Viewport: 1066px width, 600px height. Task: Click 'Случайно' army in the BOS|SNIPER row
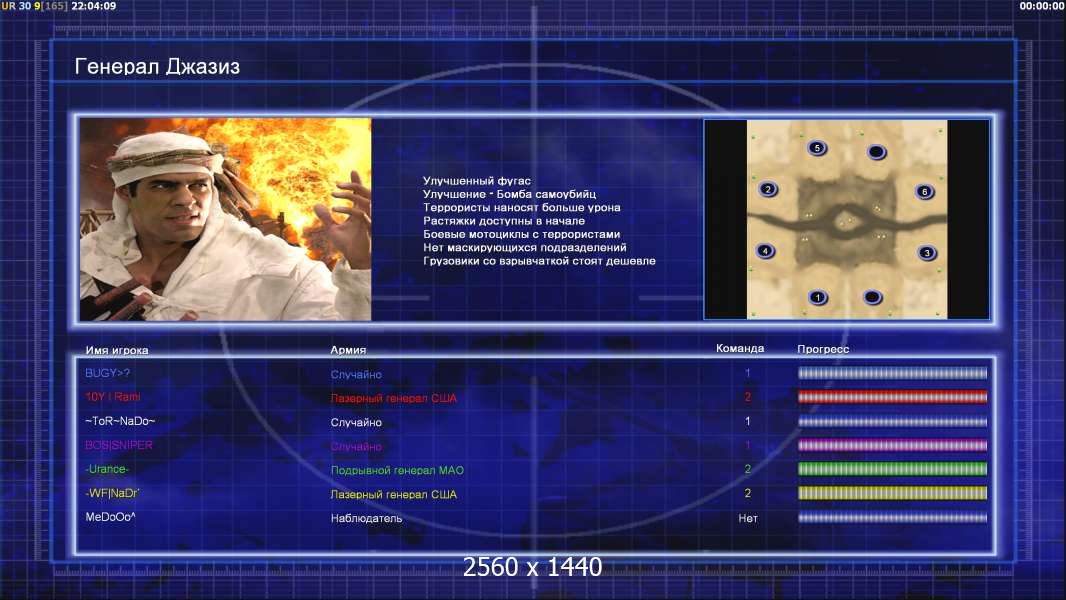[356, 446]
